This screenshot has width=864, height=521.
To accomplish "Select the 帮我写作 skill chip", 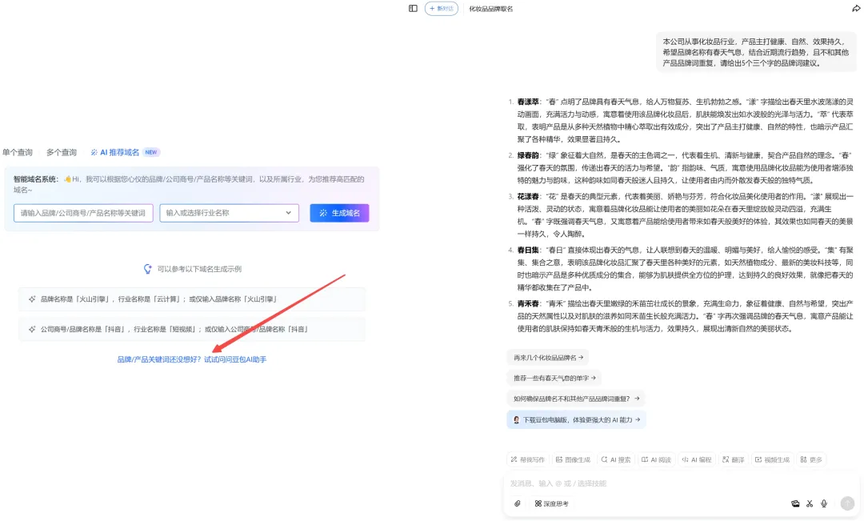I will tap(527, 459).
